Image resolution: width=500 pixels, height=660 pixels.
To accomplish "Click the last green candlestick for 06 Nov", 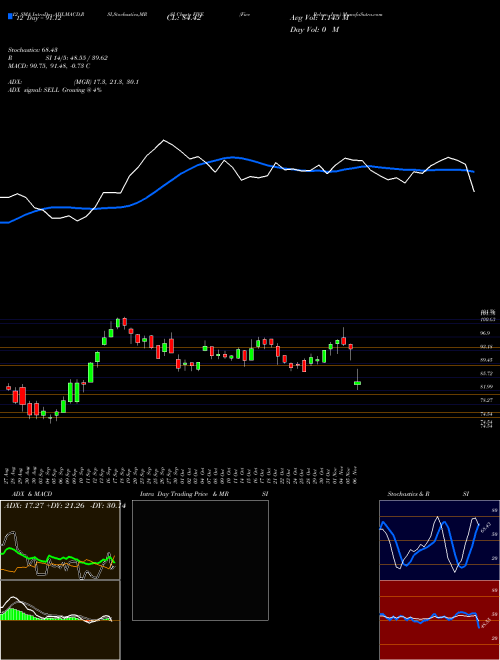I will click(357, 383).
